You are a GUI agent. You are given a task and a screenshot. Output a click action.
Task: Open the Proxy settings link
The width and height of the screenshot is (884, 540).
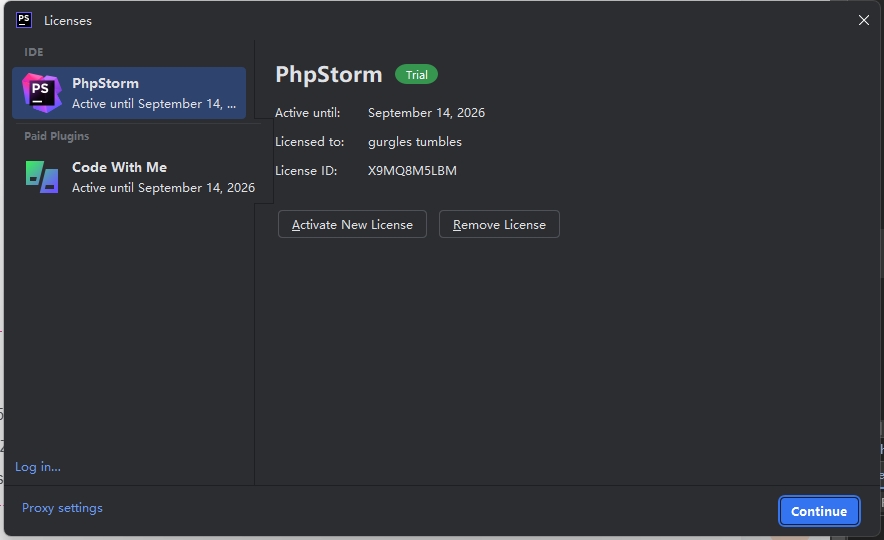(62, 508)
